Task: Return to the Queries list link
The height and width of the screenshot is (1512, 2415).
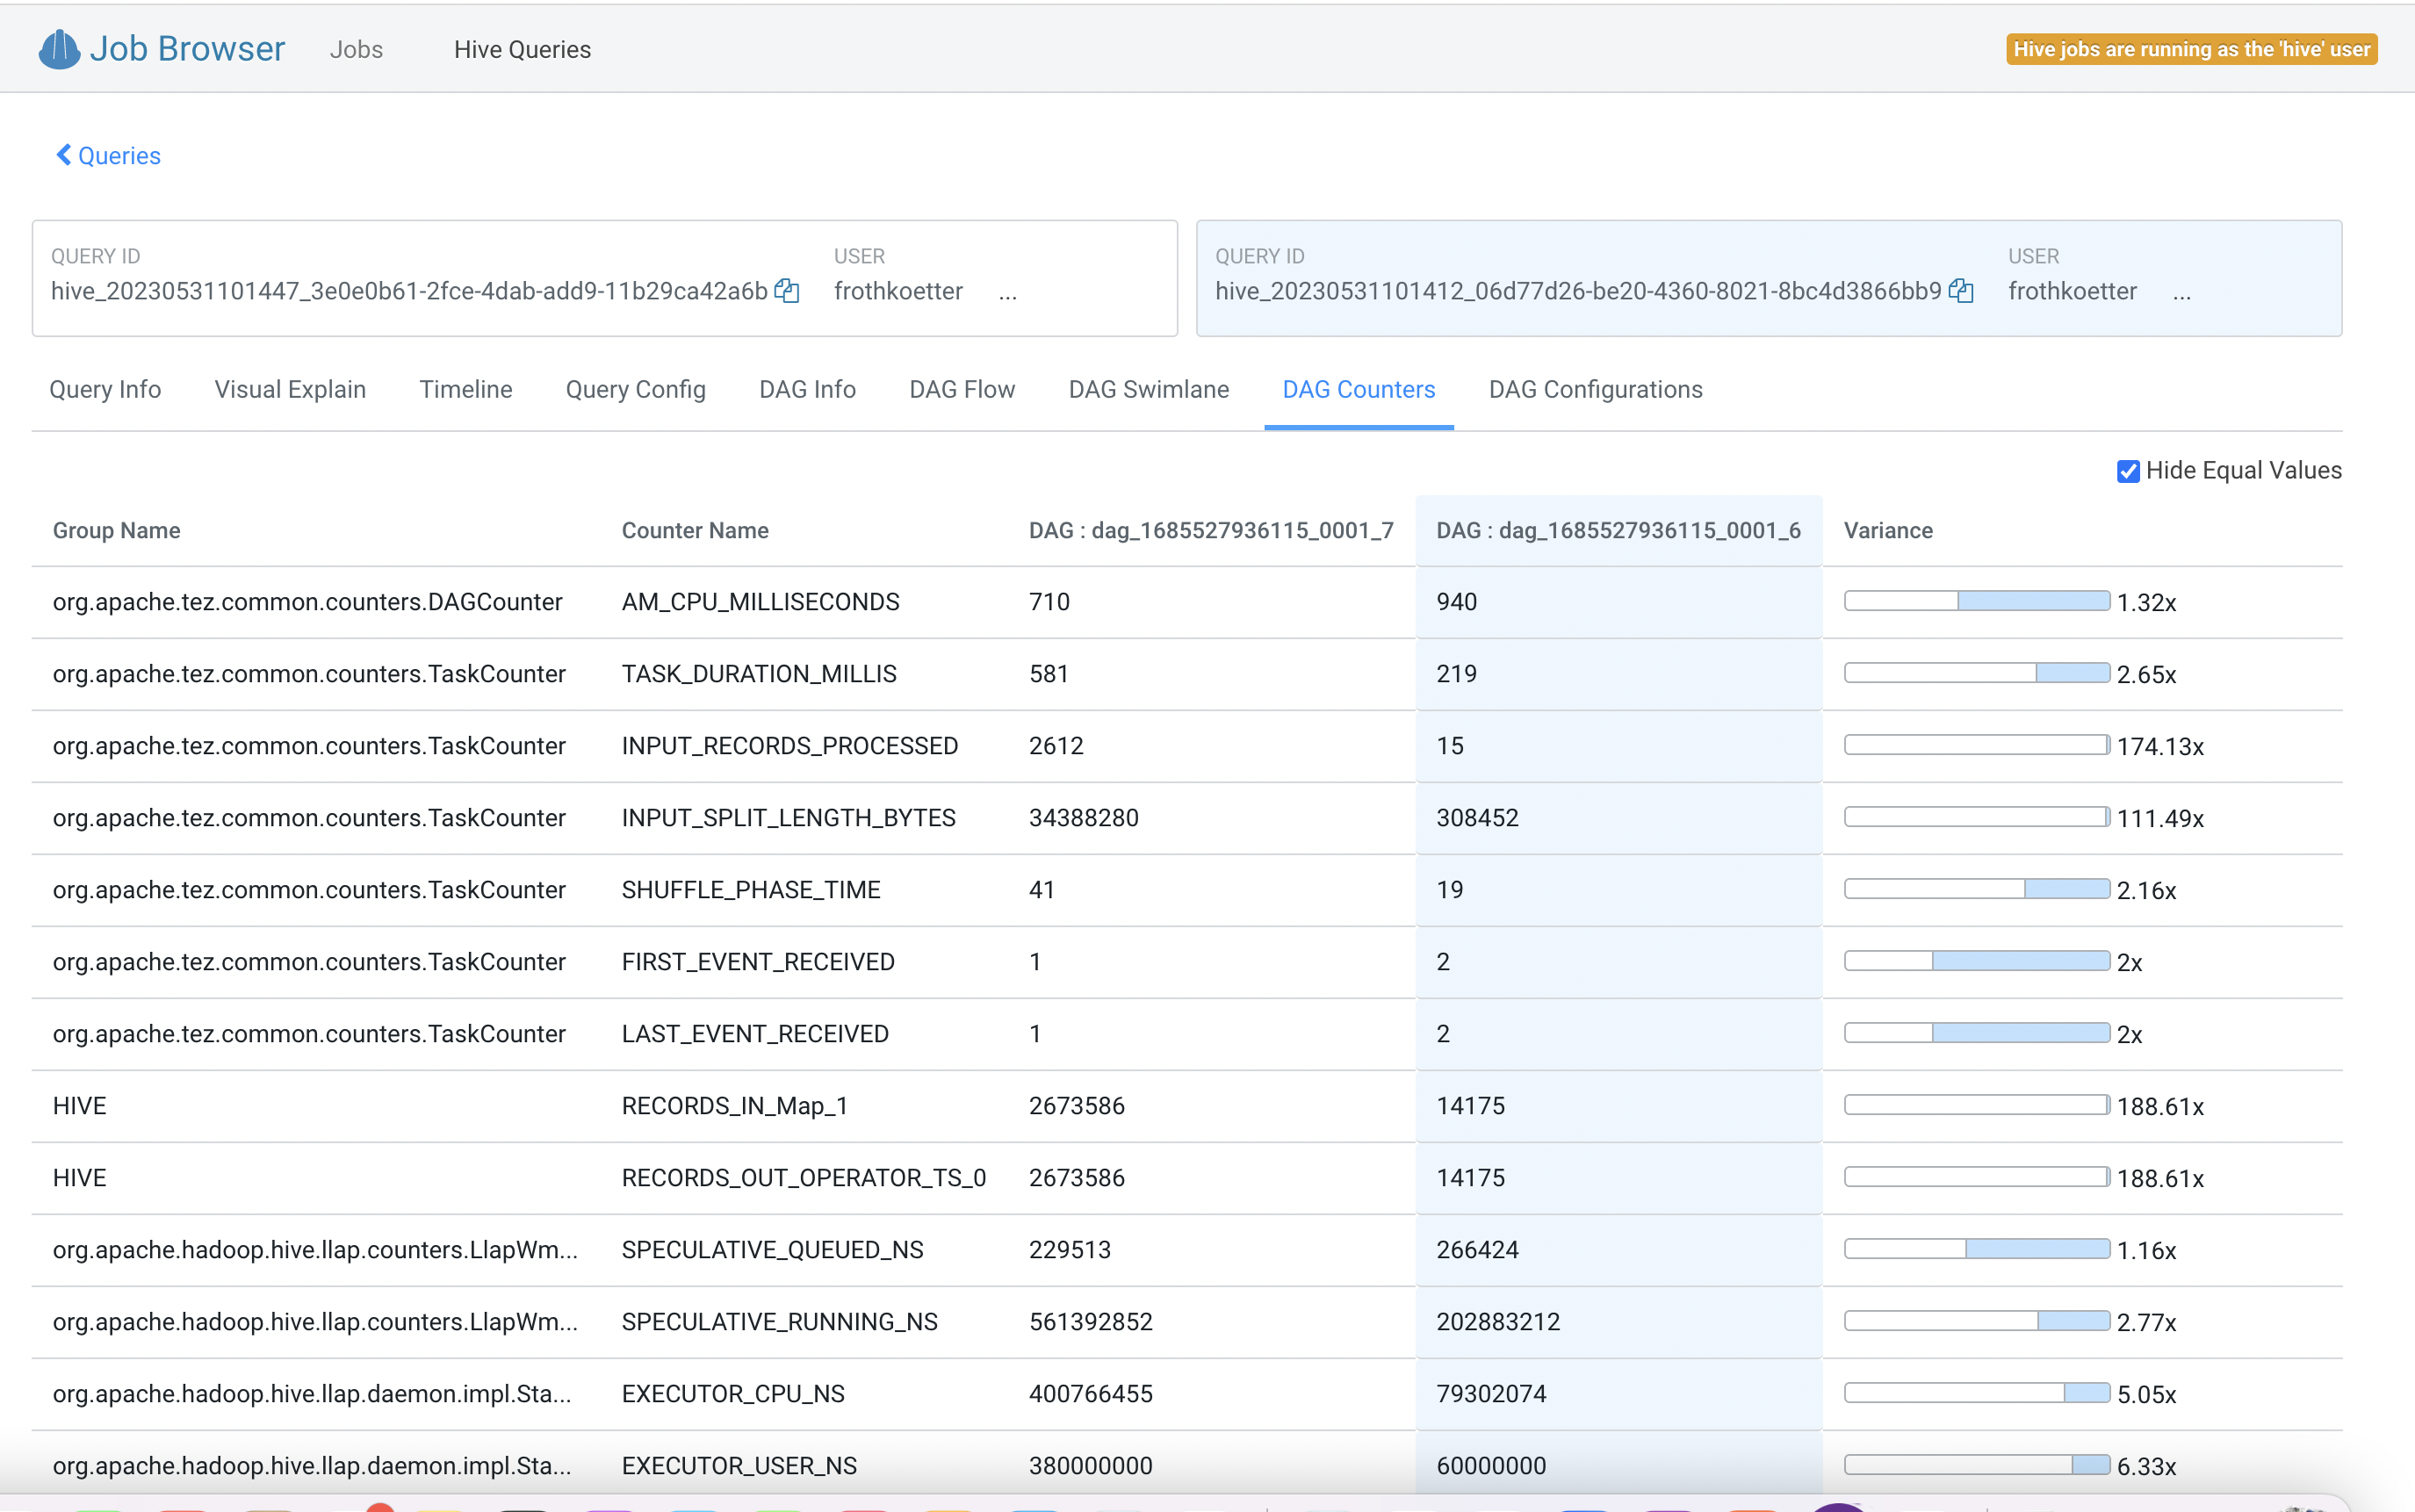Action: click(119, 156)
